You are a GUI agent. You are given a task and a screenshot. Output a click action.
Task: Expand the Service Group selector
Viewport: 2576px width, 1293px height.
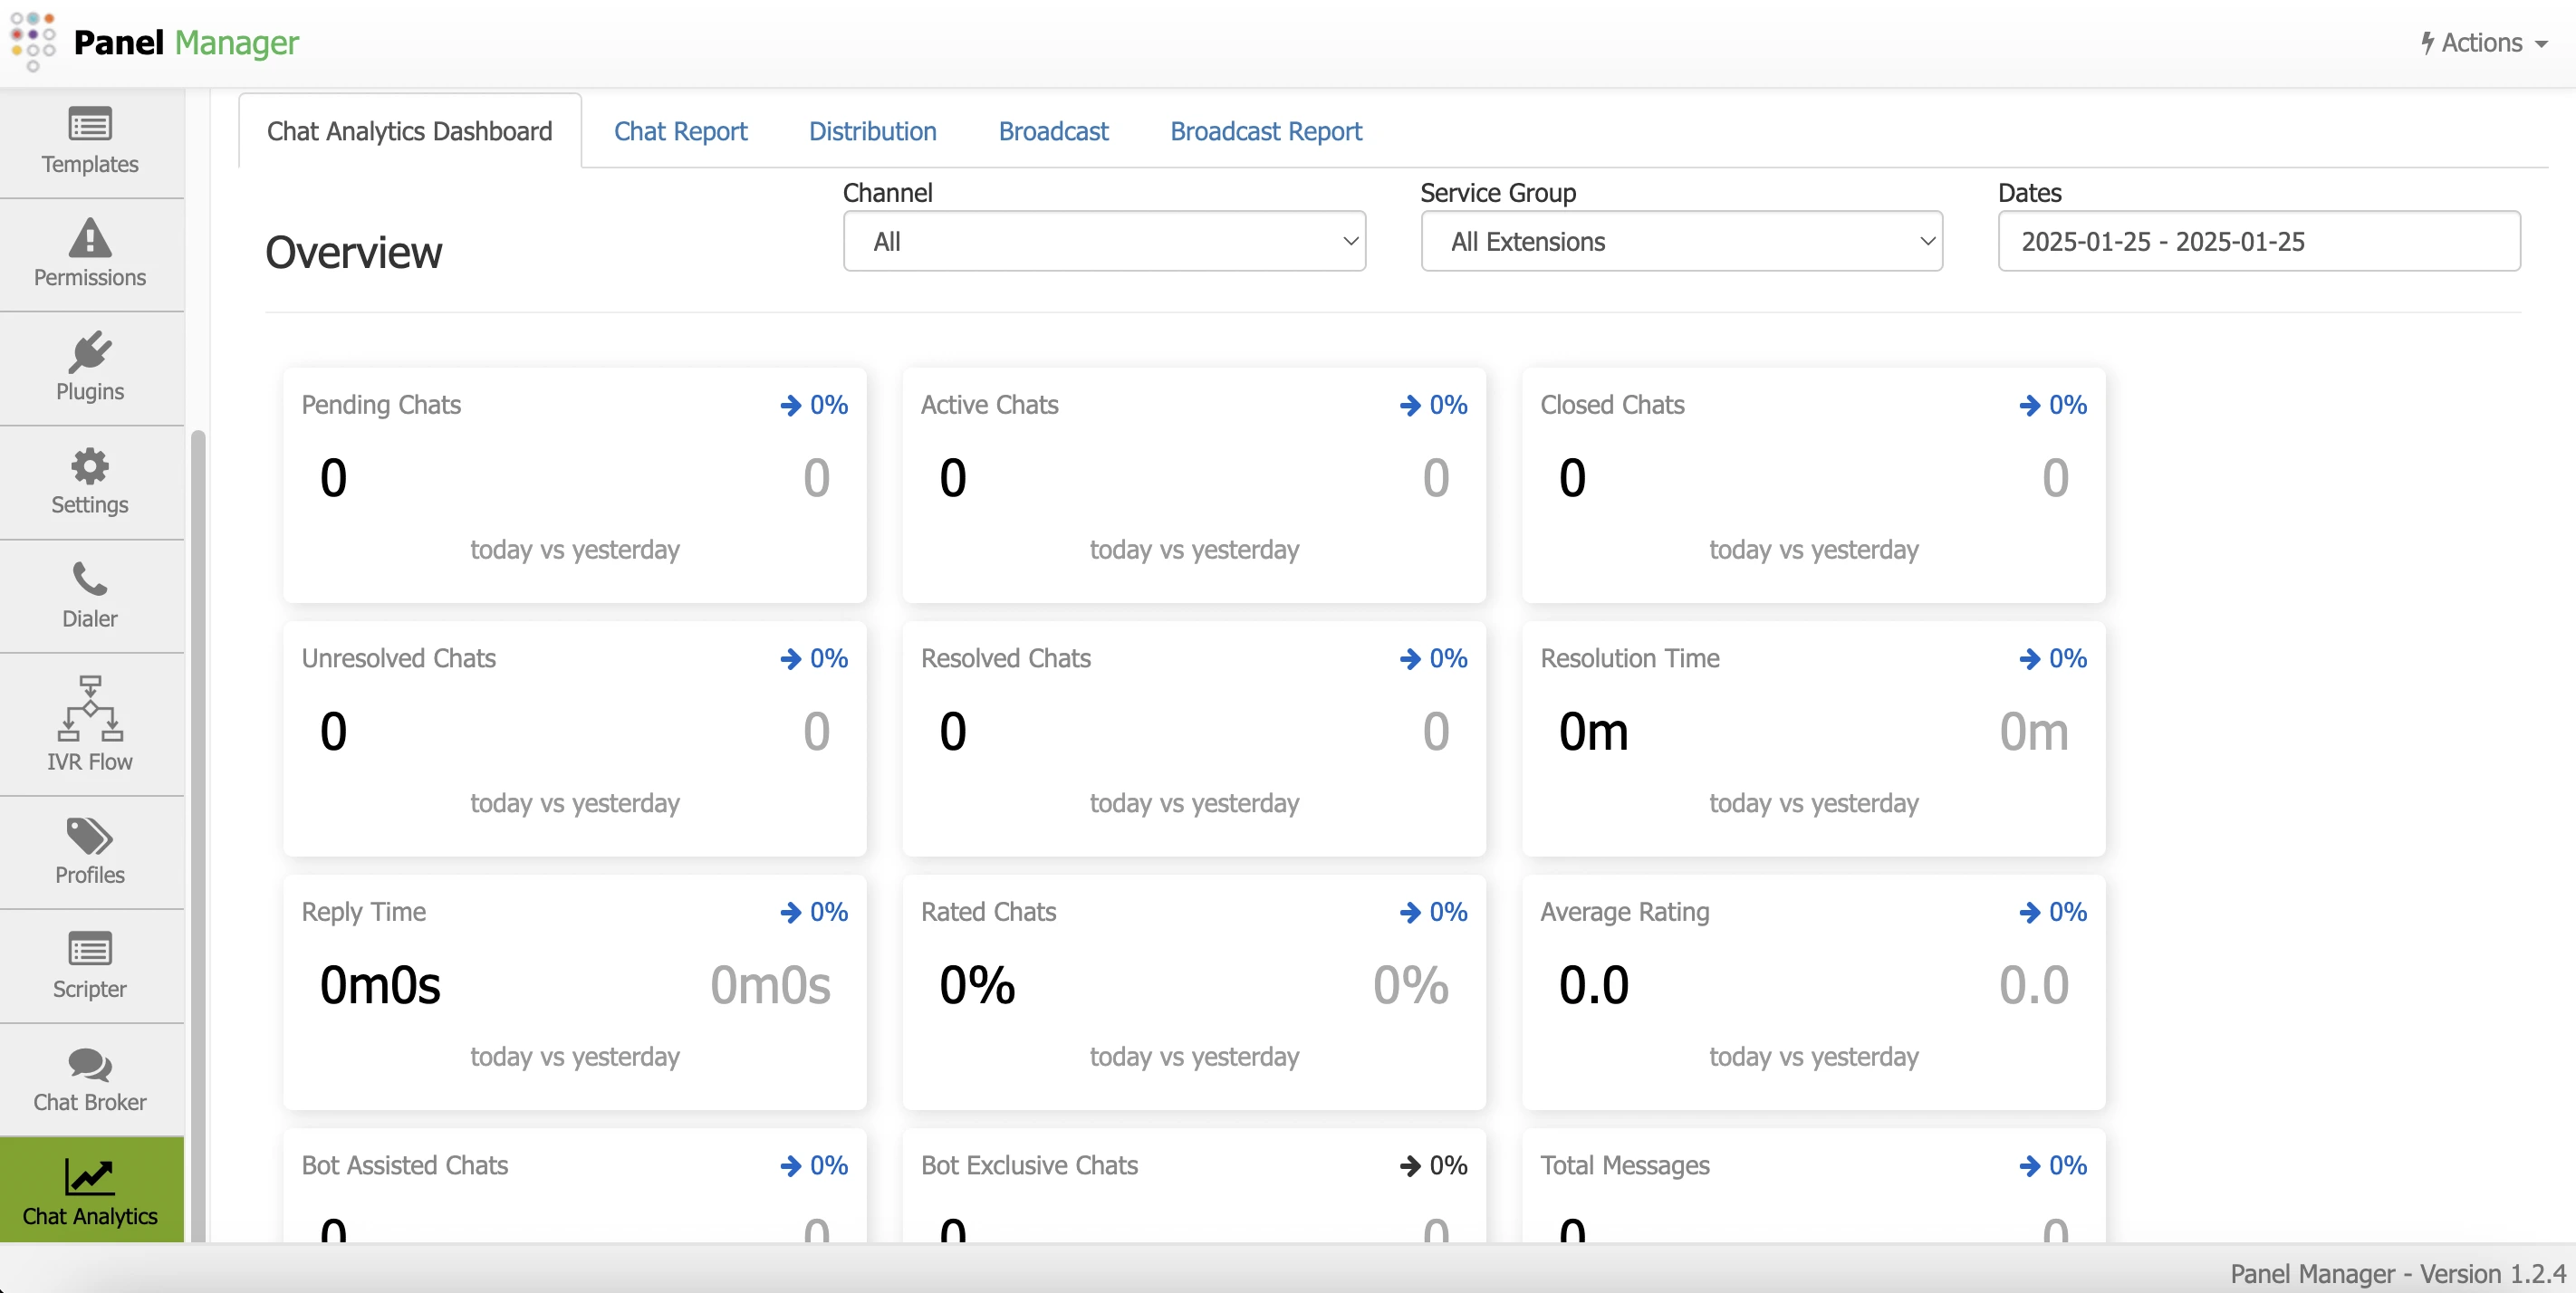1681,241
